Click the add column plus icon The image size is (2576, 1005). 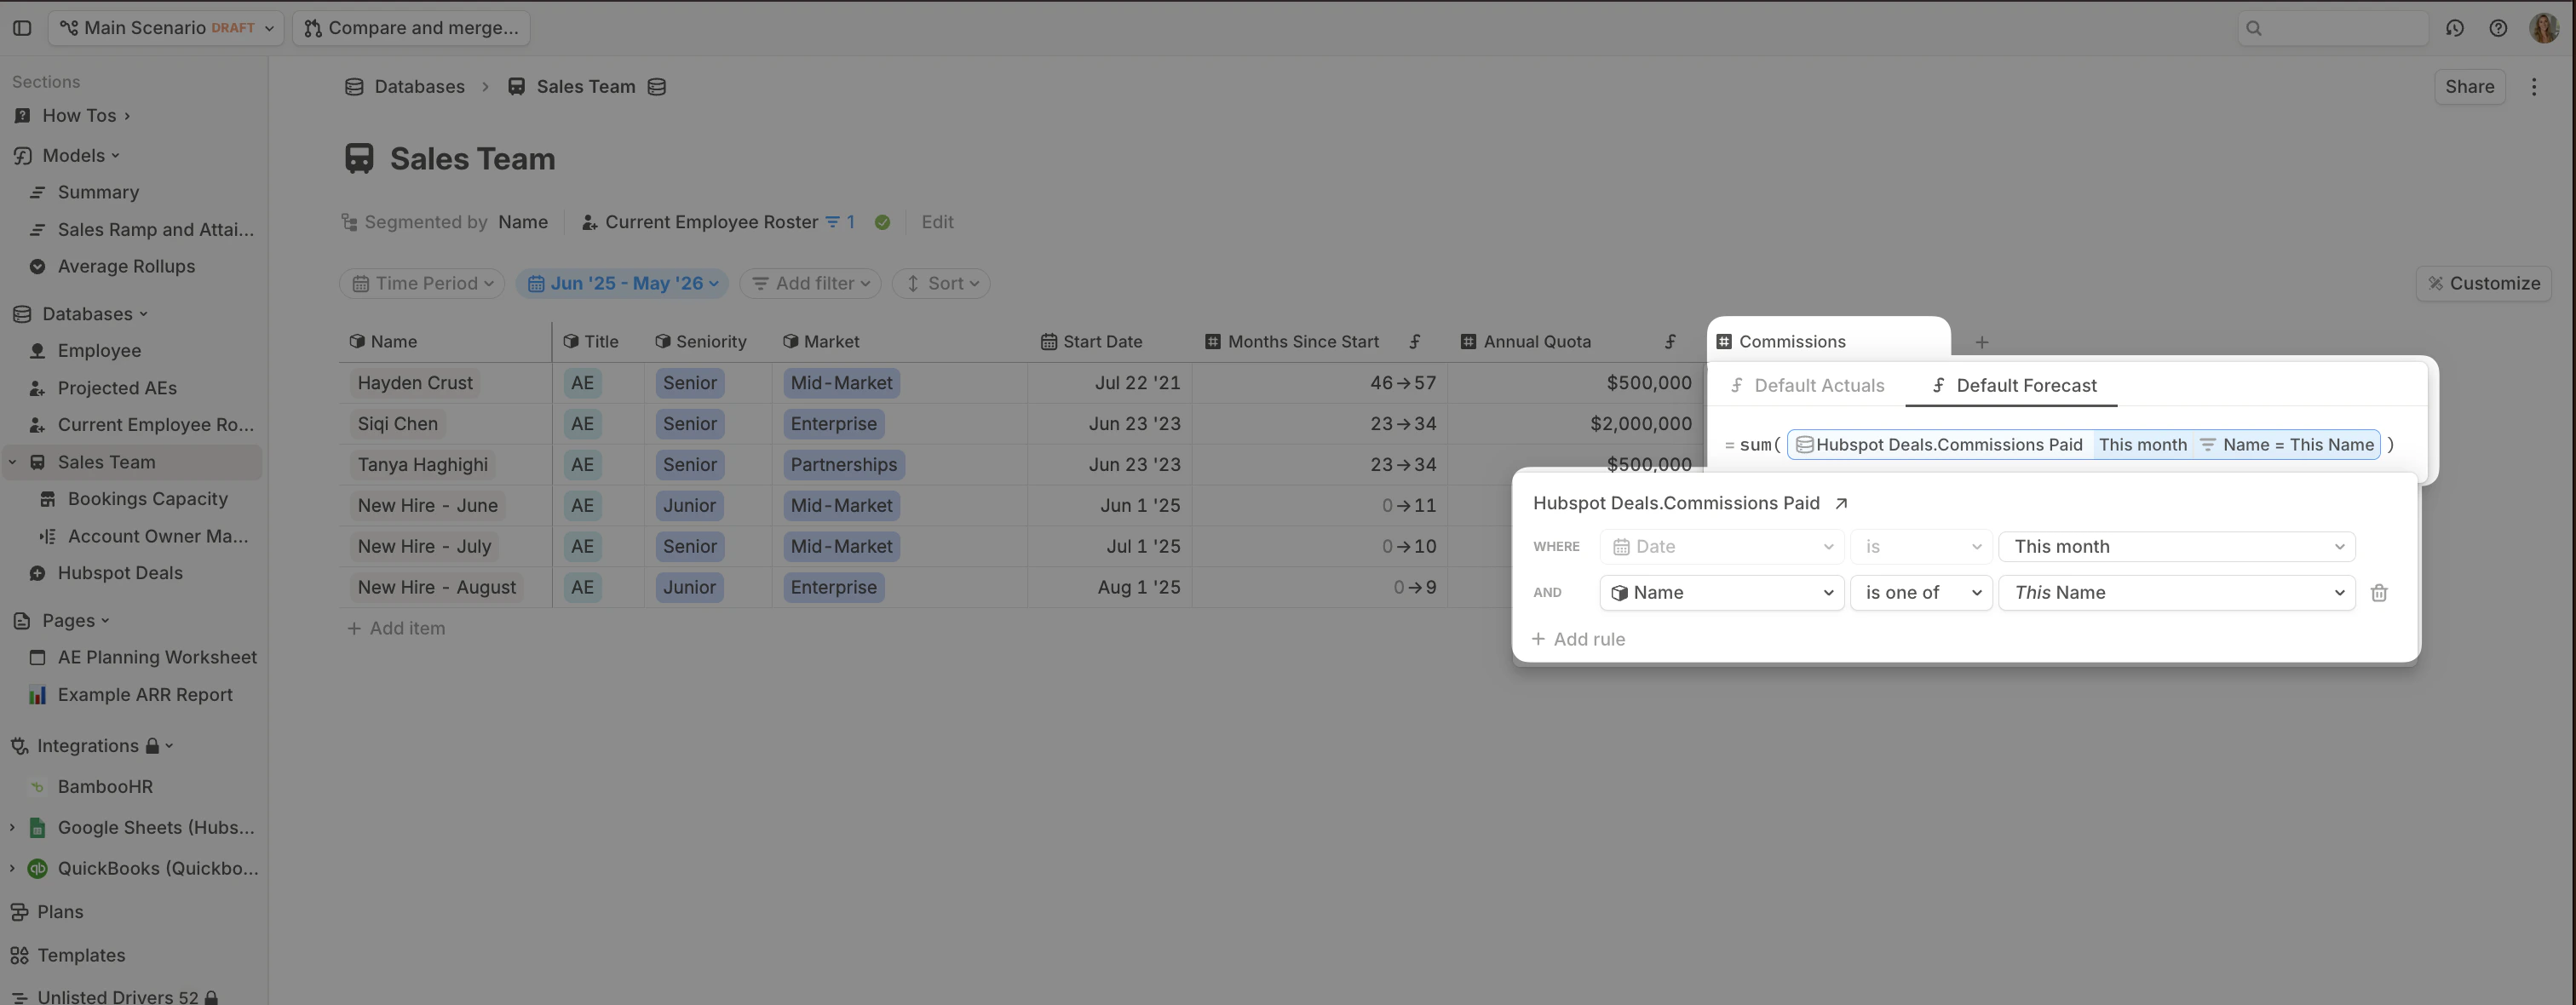click(x=1981, y=342)
